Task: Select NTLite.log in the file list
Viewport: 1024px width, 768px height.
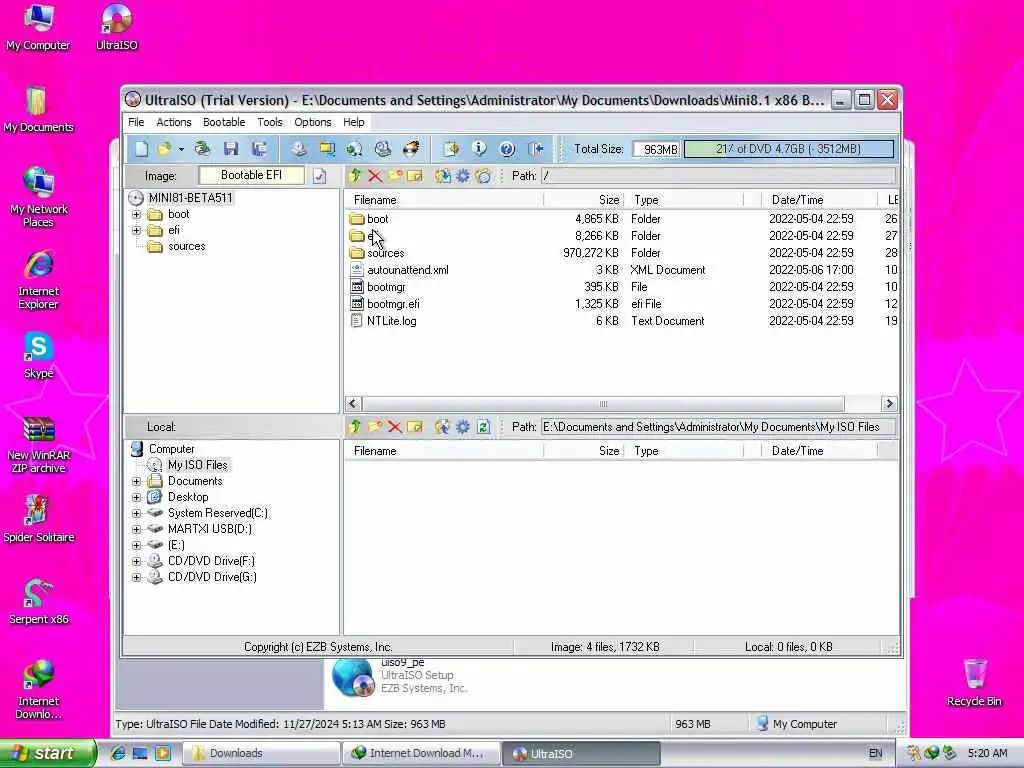Action: pos(391,321)
